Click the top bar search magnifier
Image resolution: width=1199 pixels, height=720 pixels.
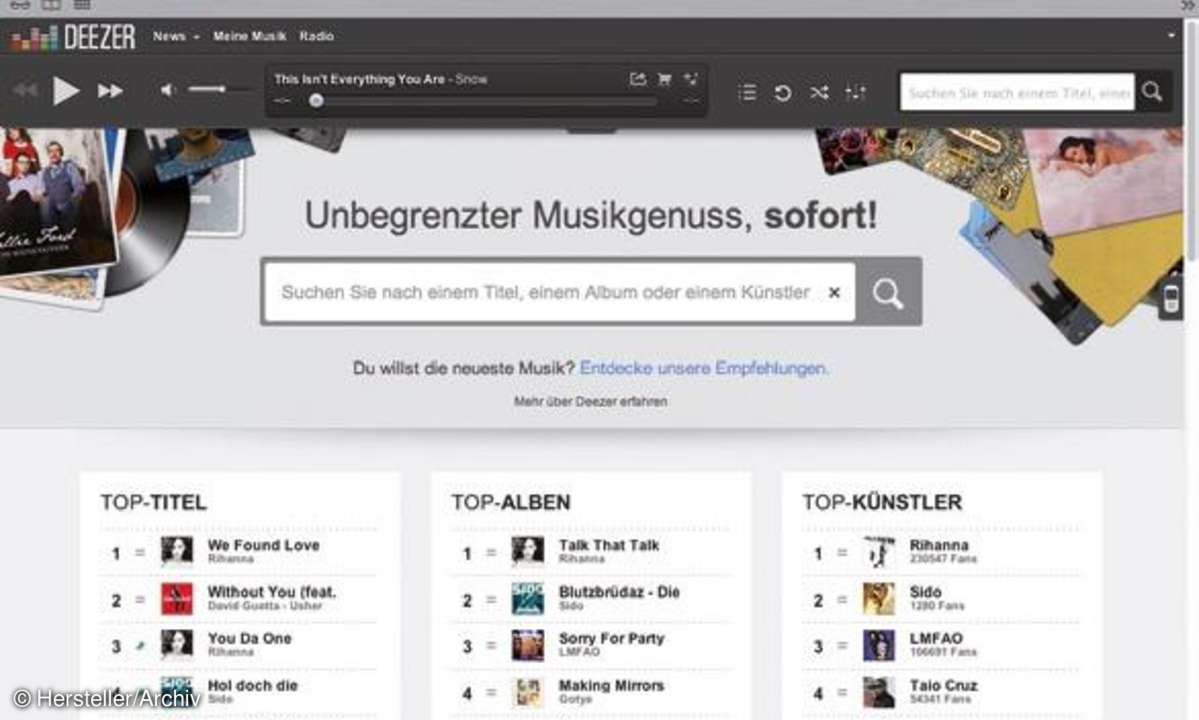point(1152,92)
